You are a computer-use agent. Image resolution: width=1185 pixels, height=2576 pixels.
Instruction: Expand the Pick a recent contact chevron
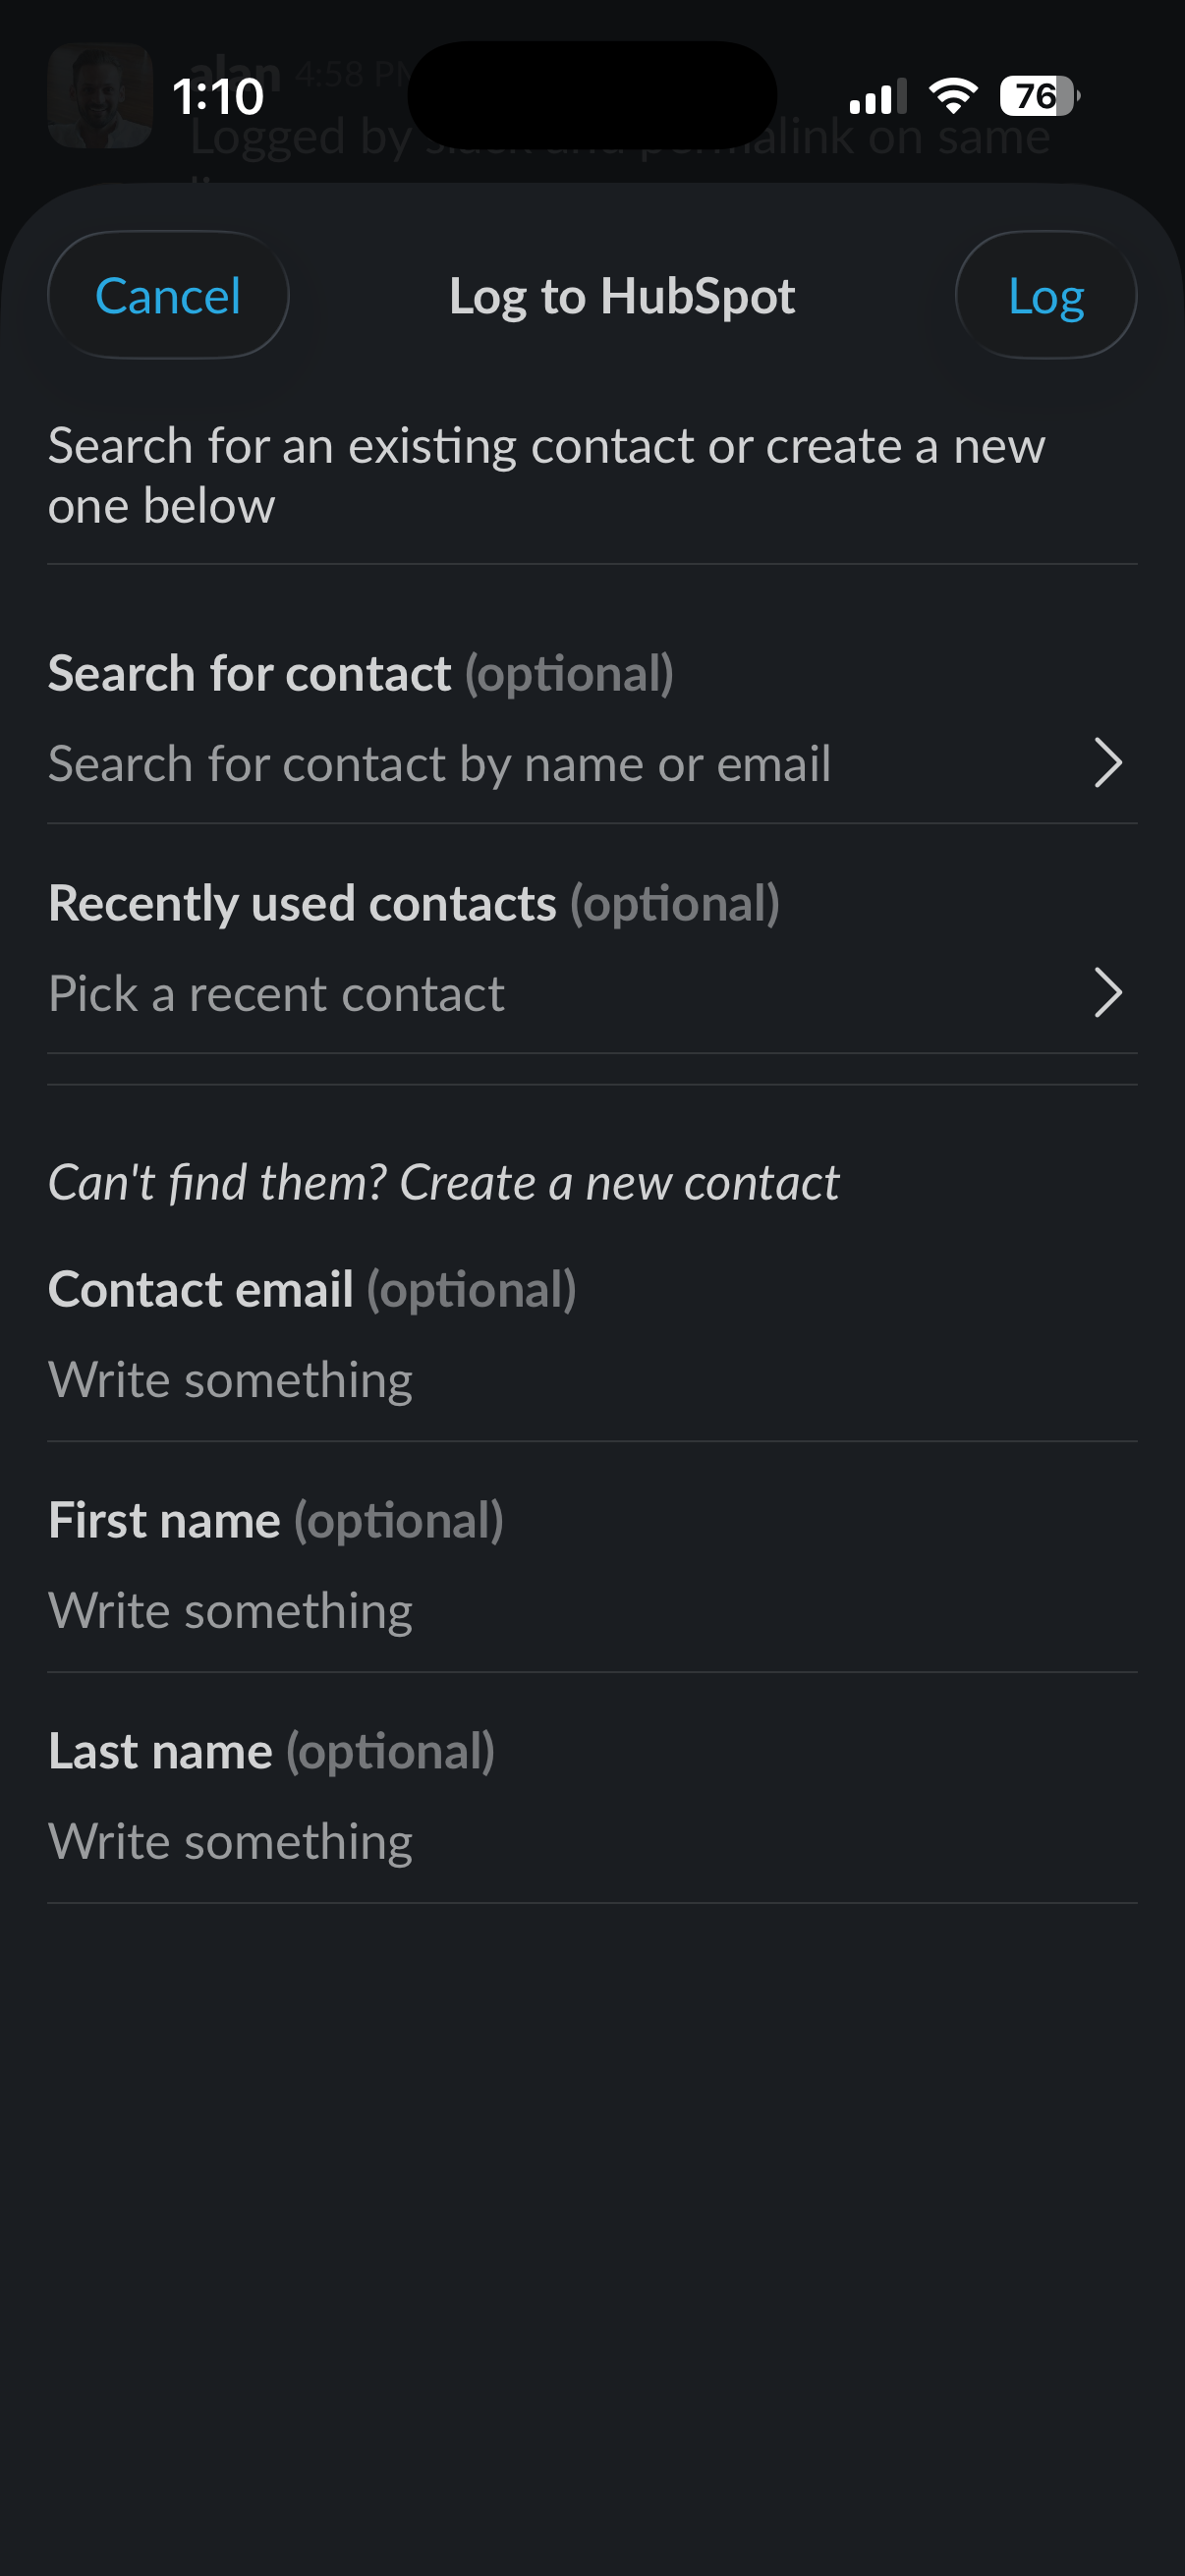(x=1107, y=993)
